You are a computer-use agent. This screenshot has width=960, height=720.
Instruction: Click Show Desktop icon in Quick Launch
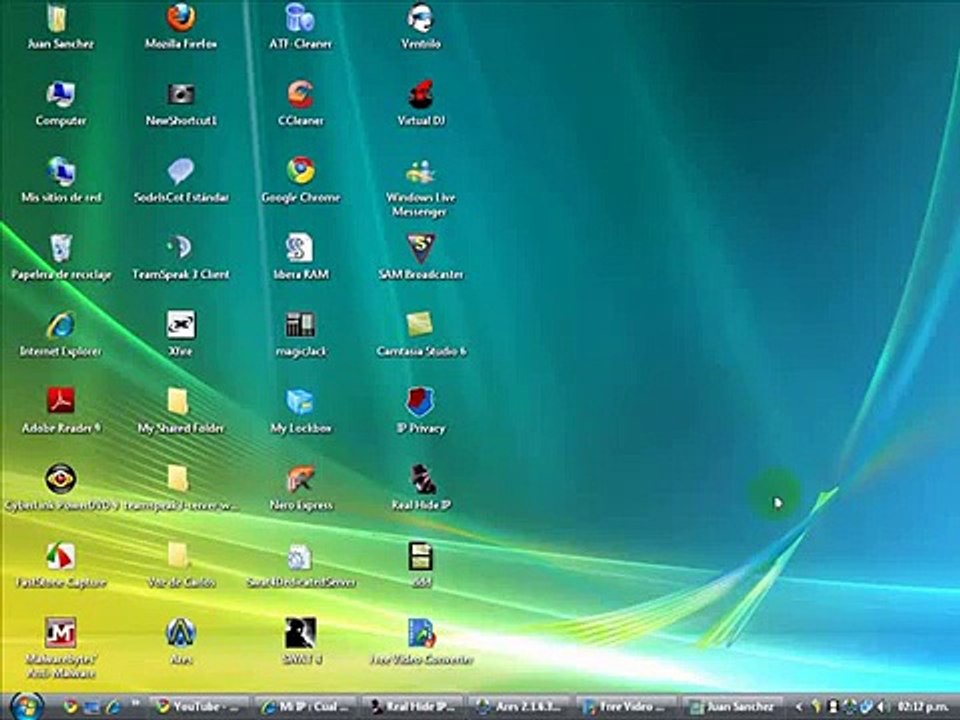point(91,707)
